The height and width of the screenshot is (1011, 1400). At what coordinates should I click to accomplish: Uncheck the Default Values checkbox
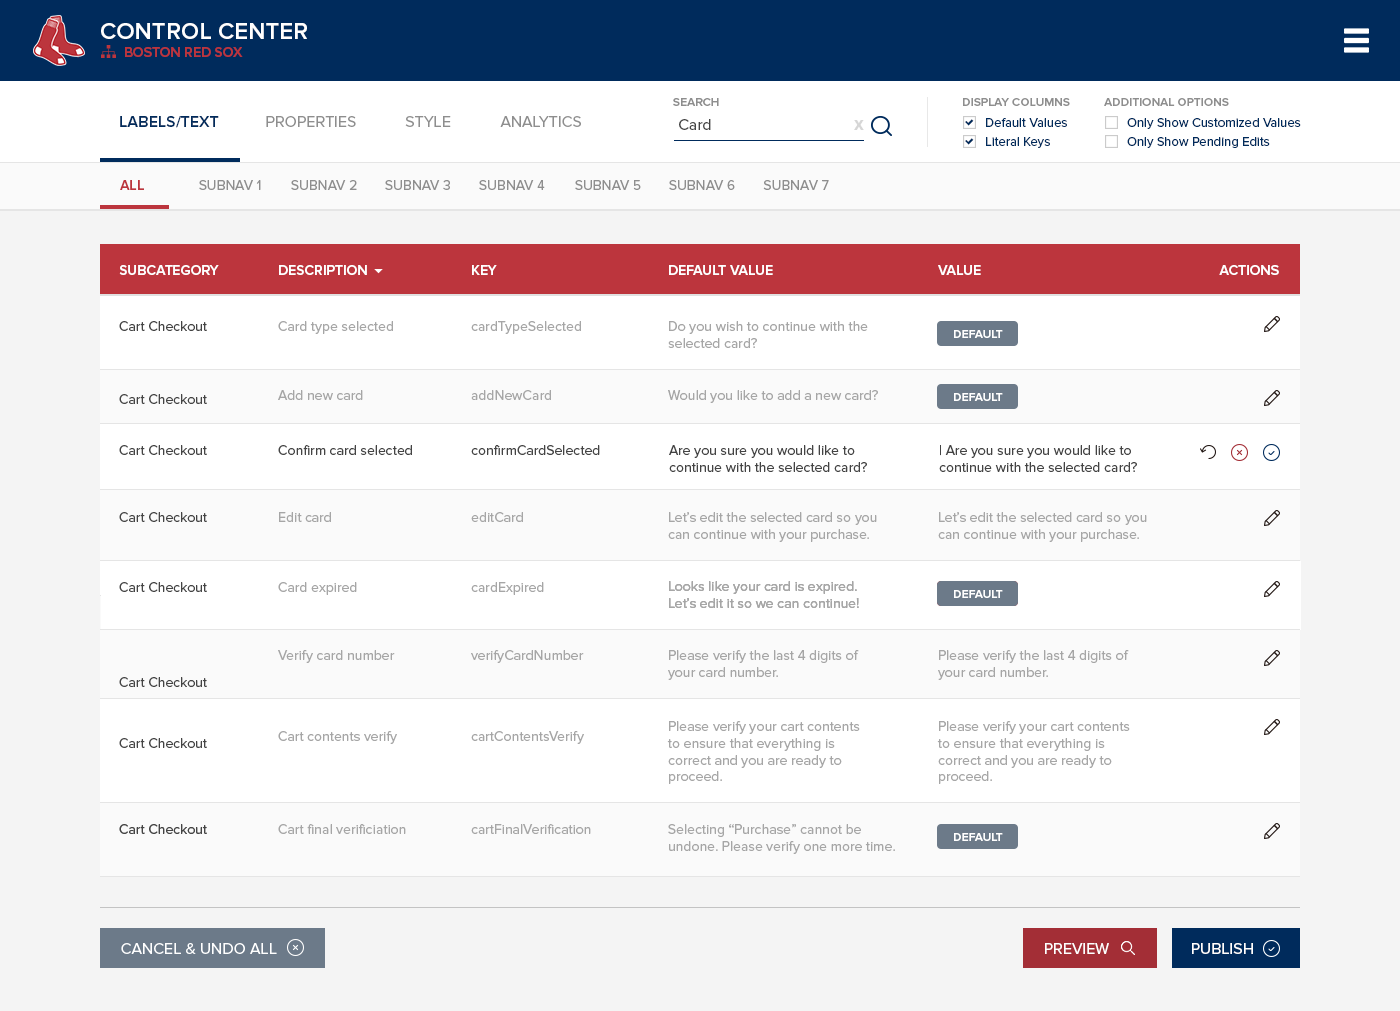click(x=969, y=123)
